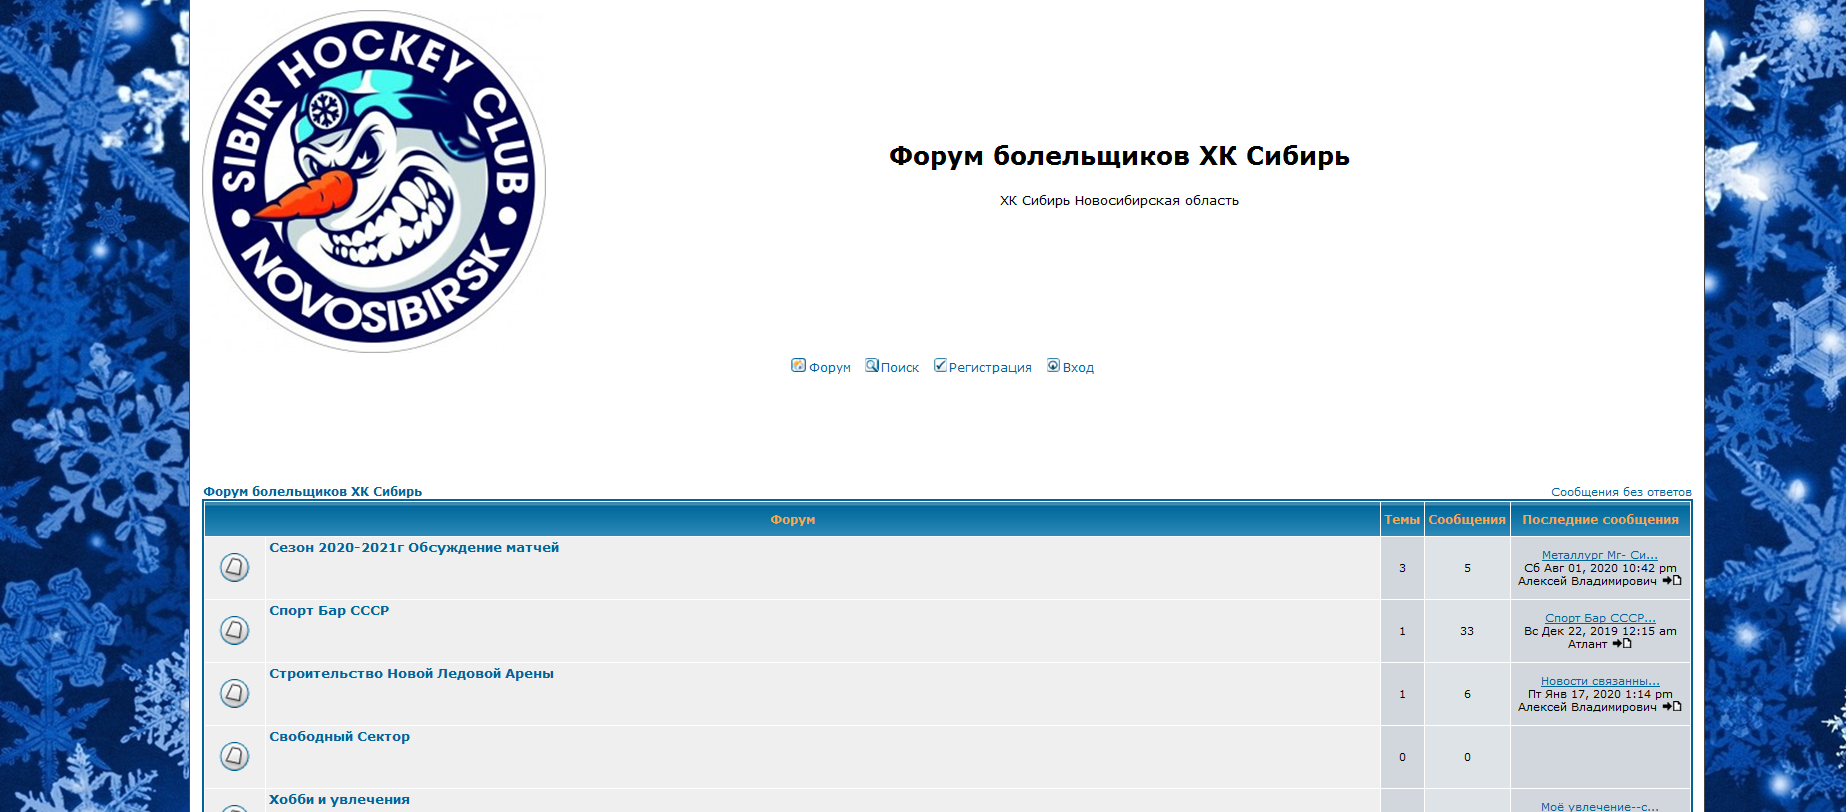View Сообщения без ответов

pos(1621,492)
